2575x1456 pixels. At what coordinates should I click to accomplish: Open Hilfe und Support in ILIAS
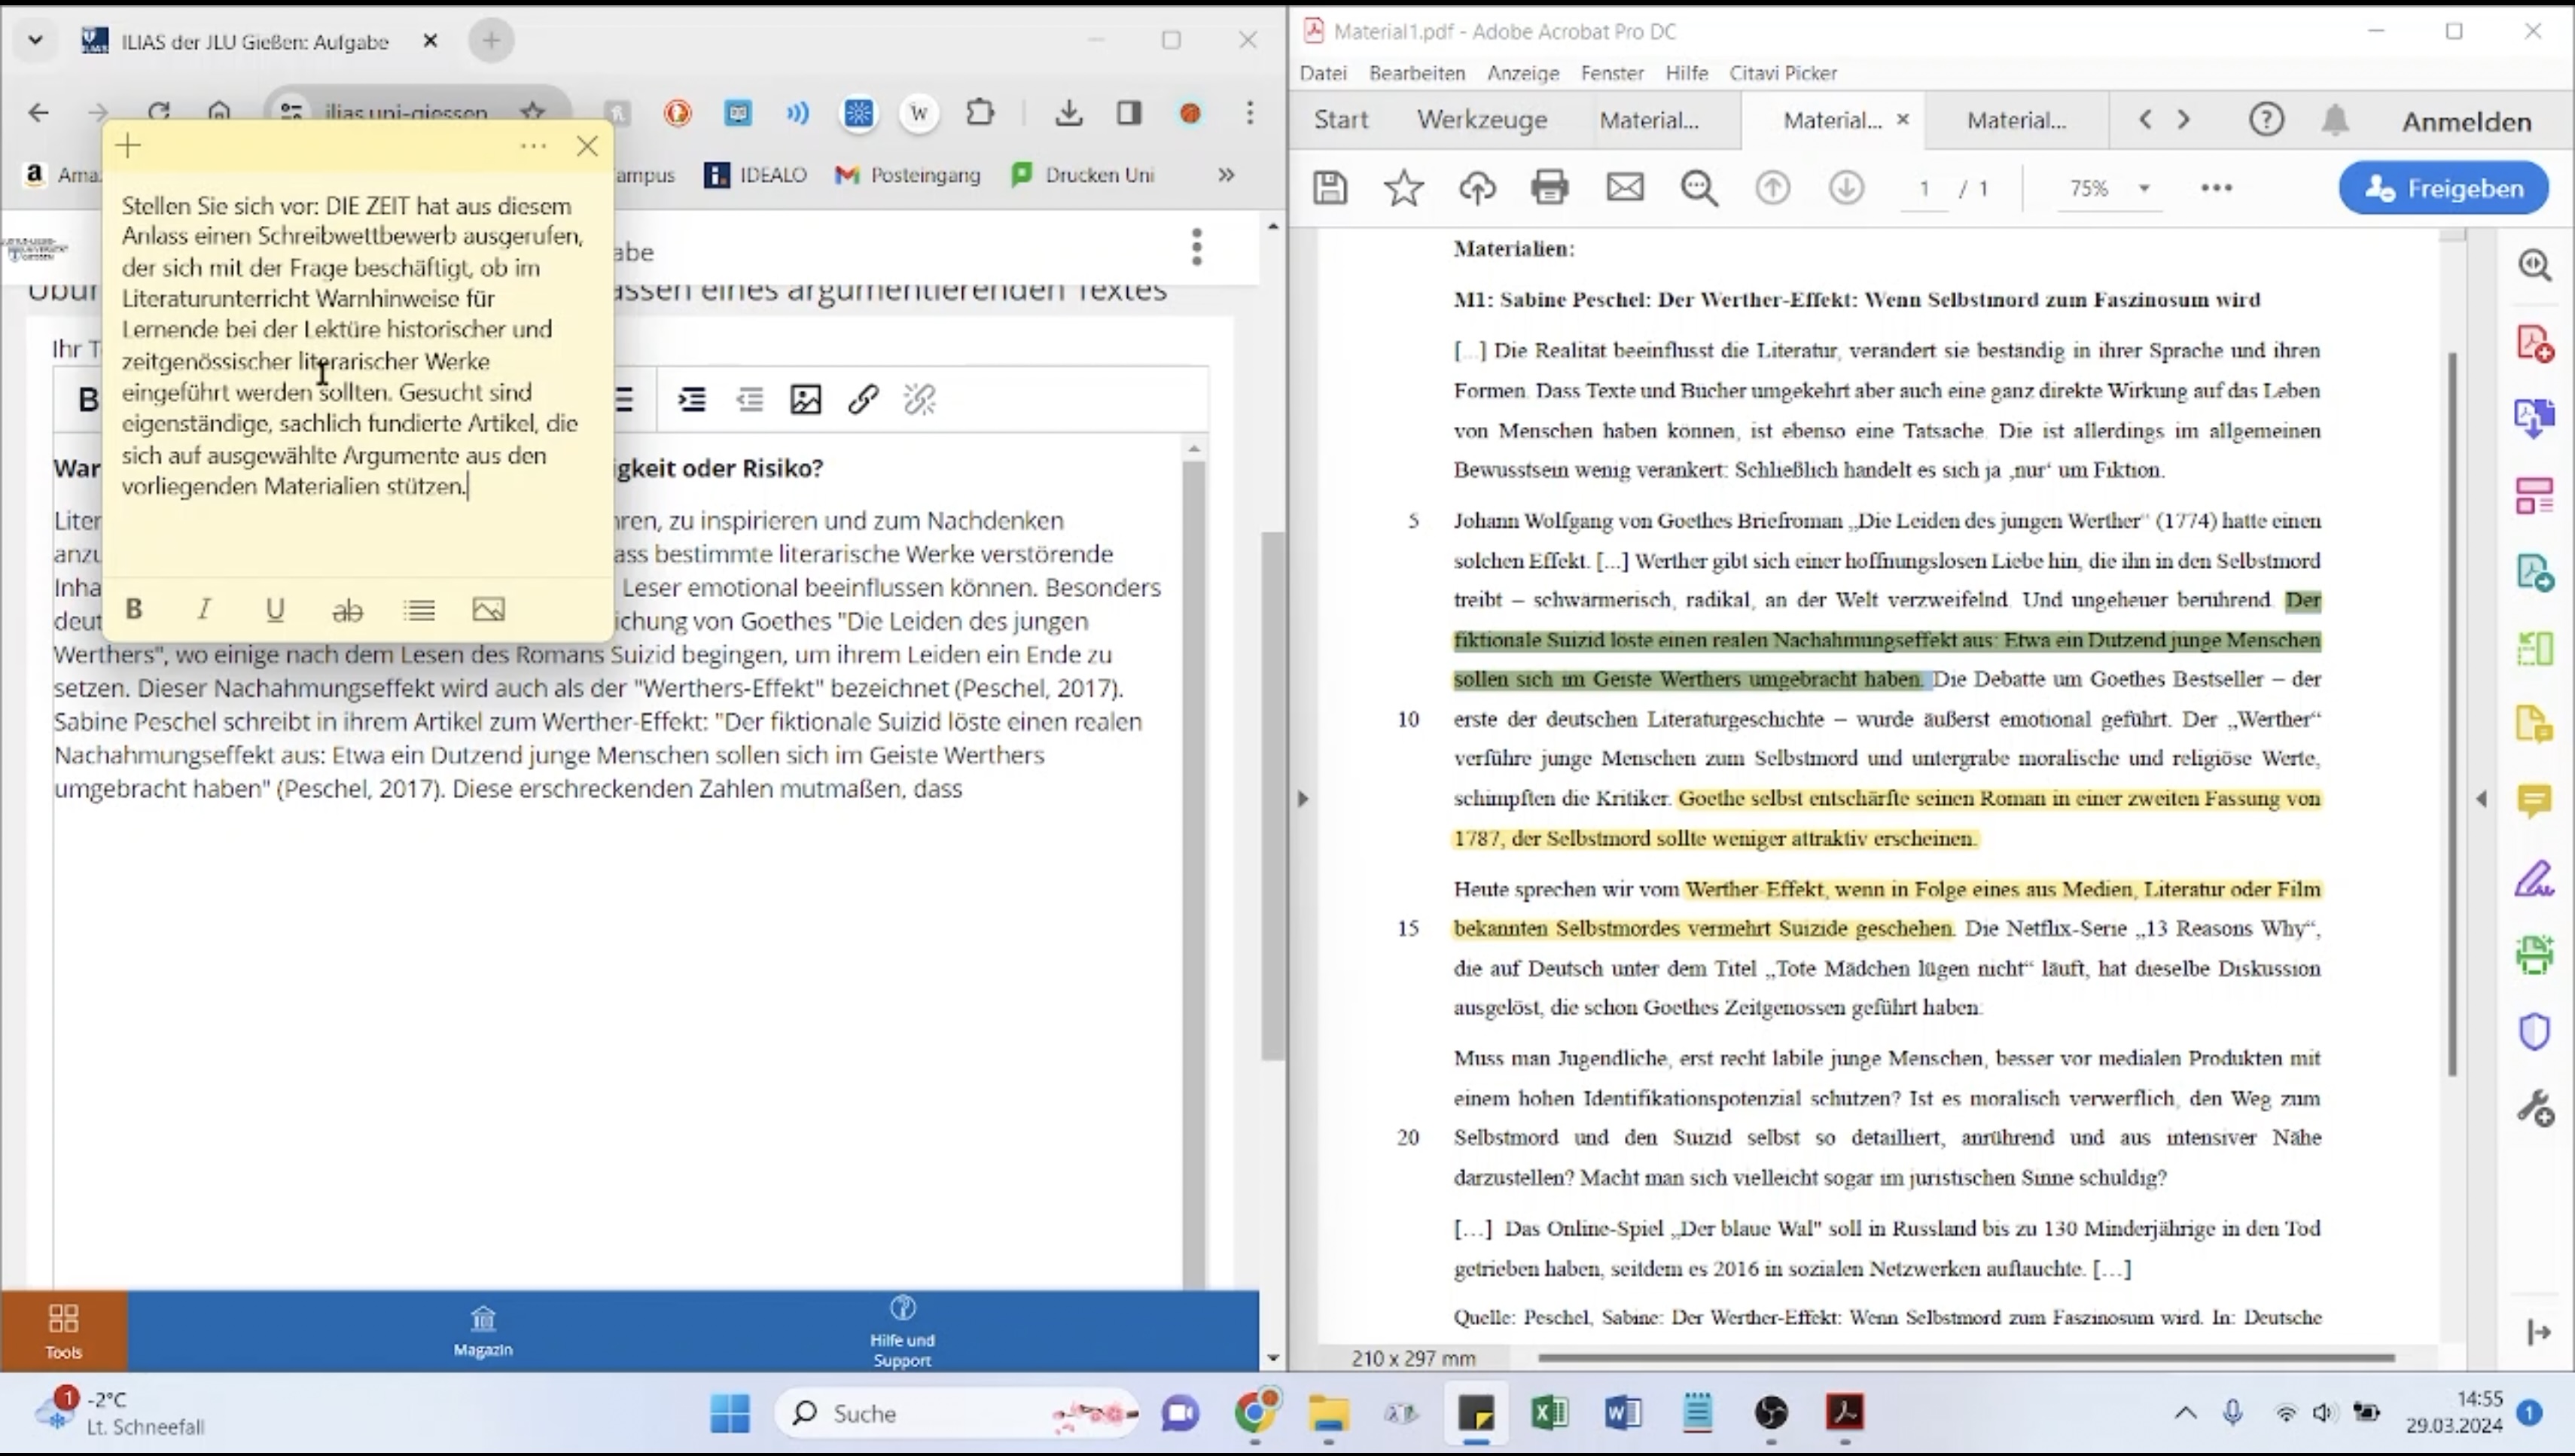(x=902, y=1331)
